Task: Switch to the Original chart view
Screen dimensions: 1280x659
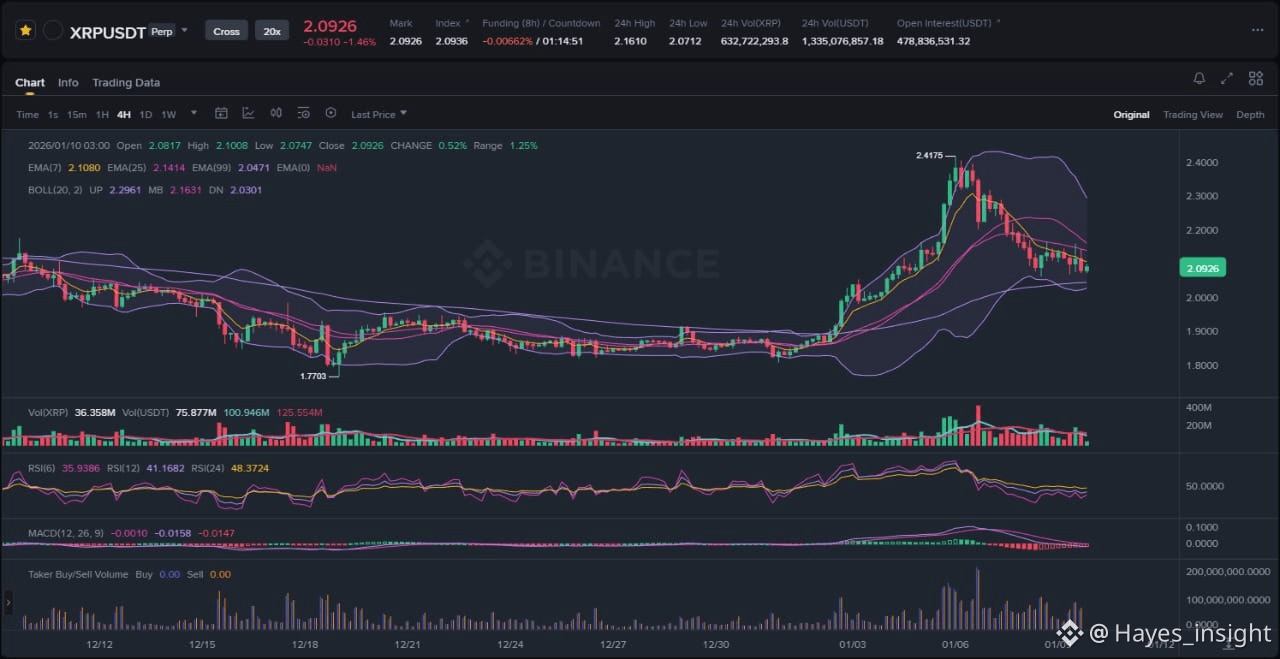Action: click(x=1131, y=115)
